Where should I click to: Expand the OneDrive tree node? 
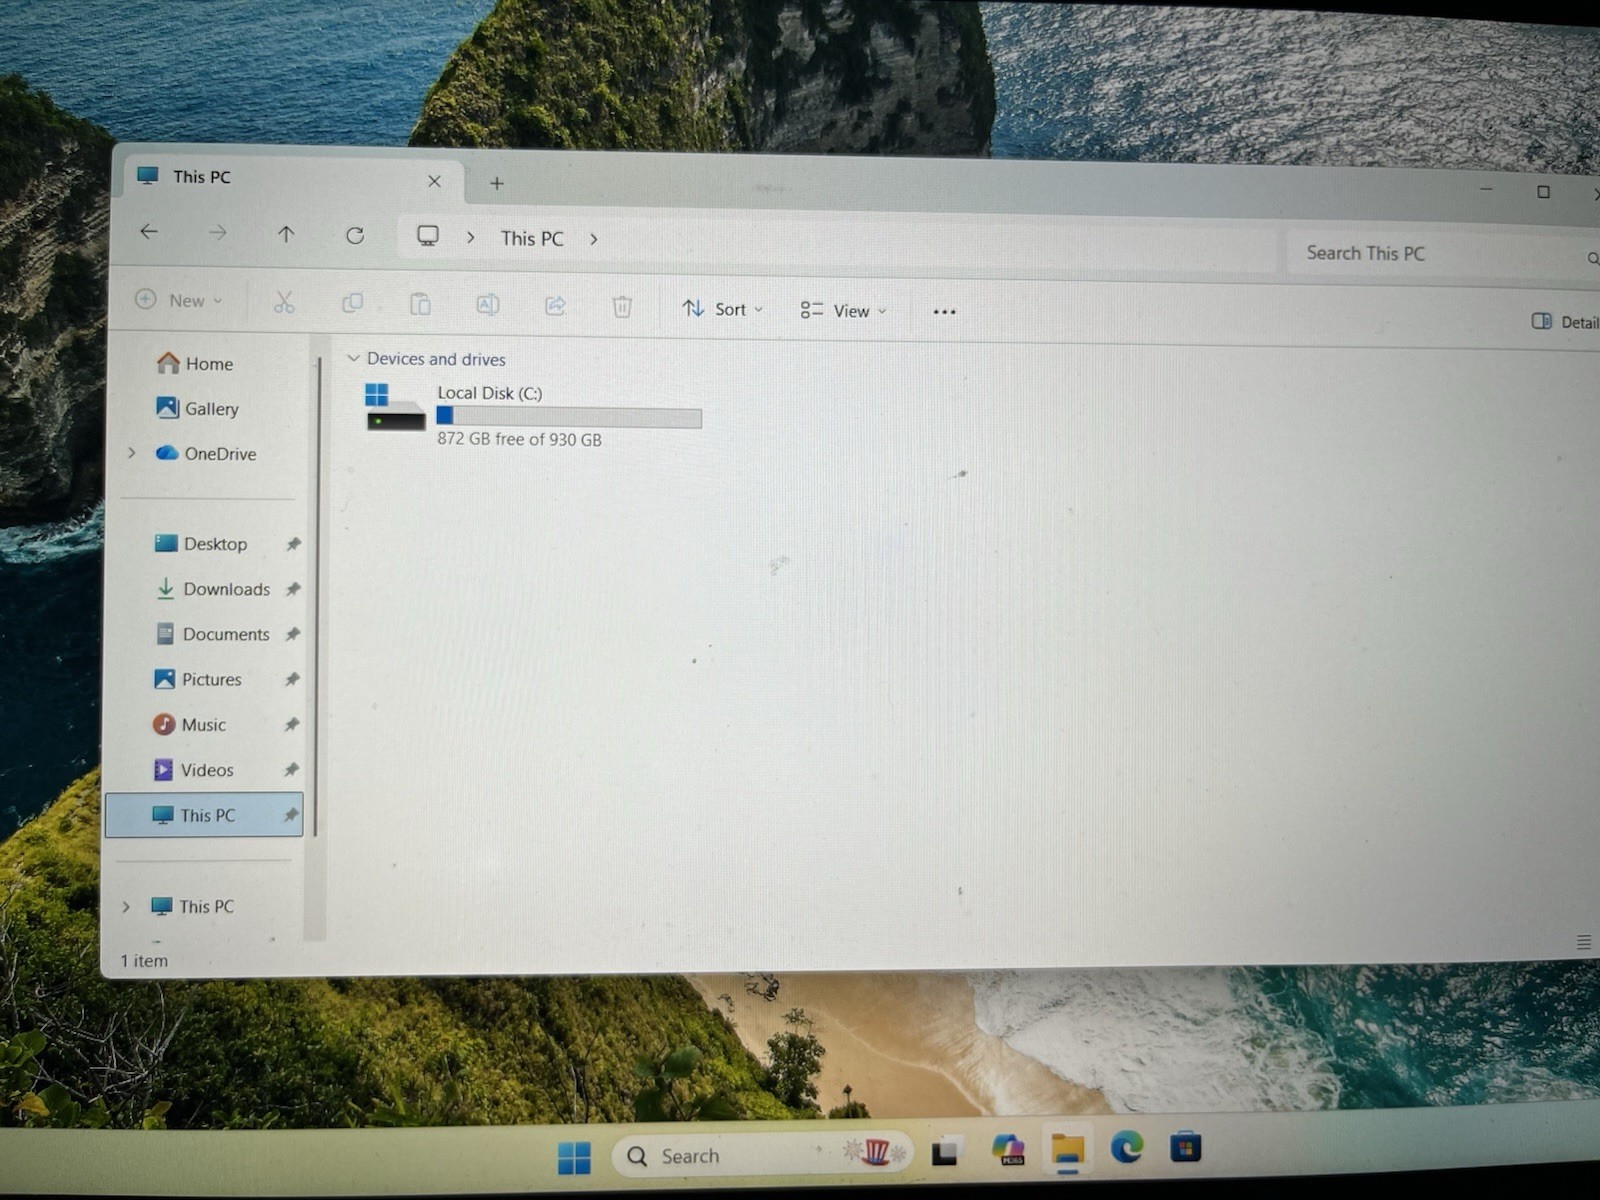132,453
